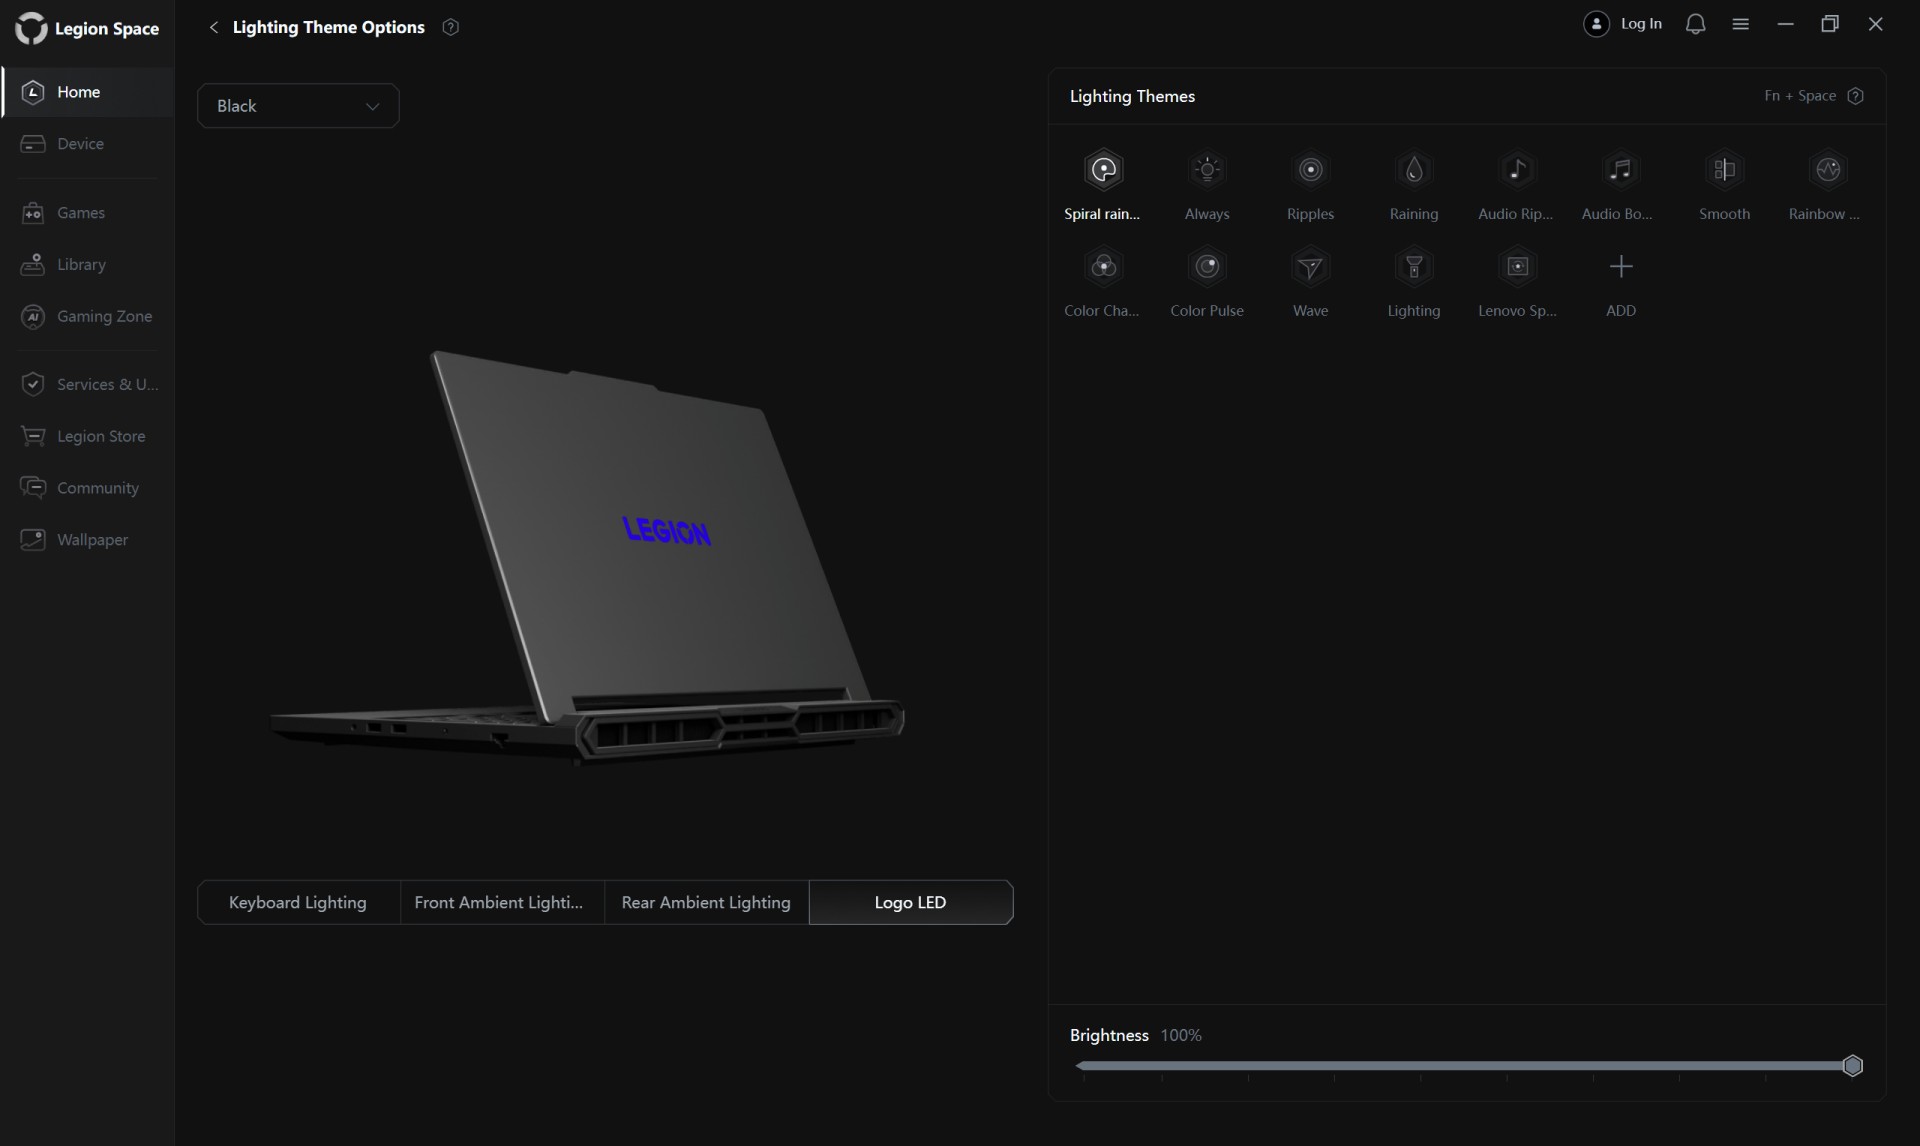Expand the Black color dropdown

[298, 106]
